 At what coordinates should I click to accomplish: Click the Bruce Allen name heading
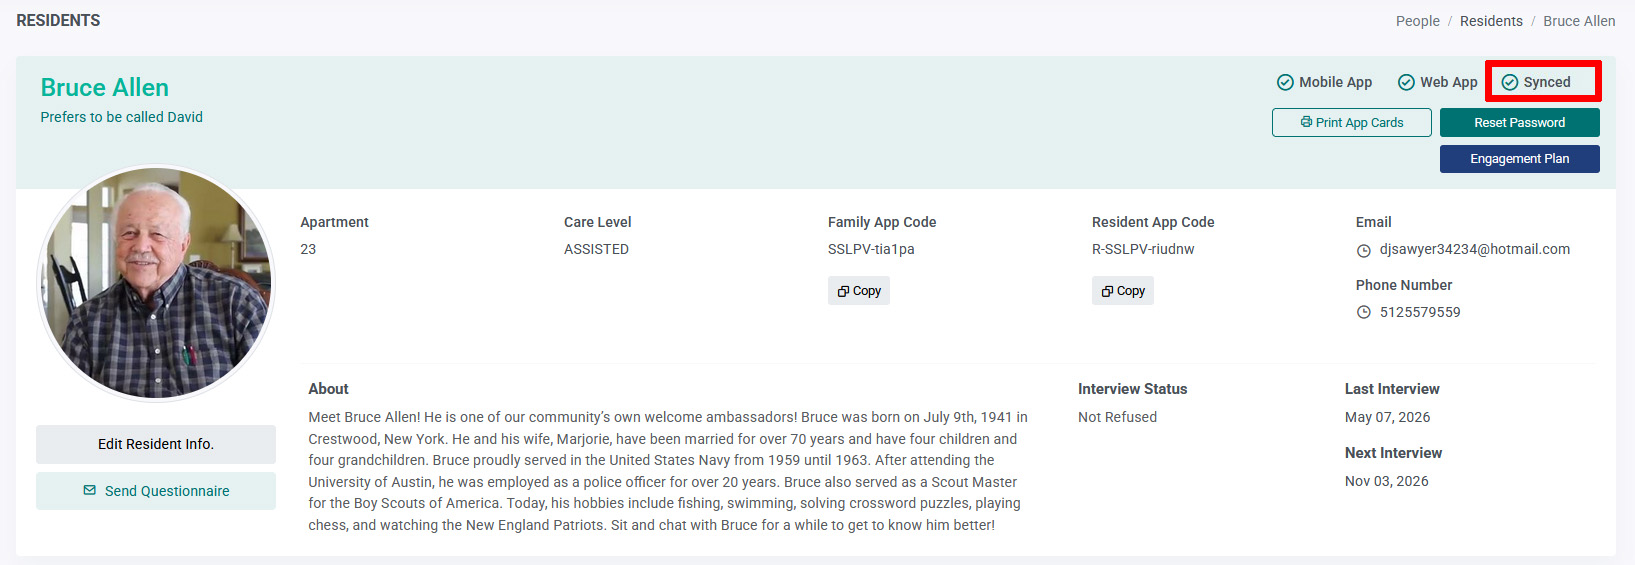click(x=105, y=87)
